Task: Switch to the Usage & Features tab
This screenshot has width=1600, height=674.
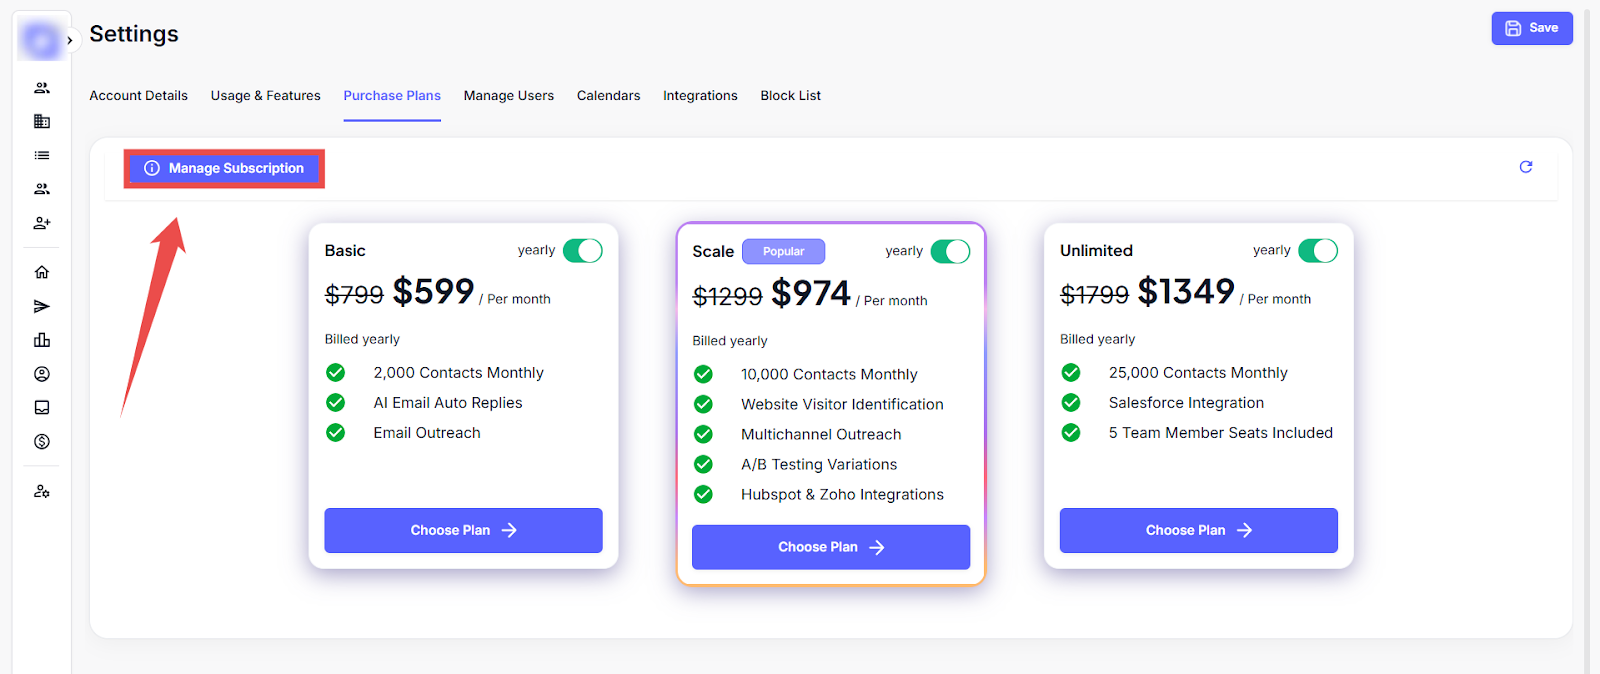Action: pos(265,96)
